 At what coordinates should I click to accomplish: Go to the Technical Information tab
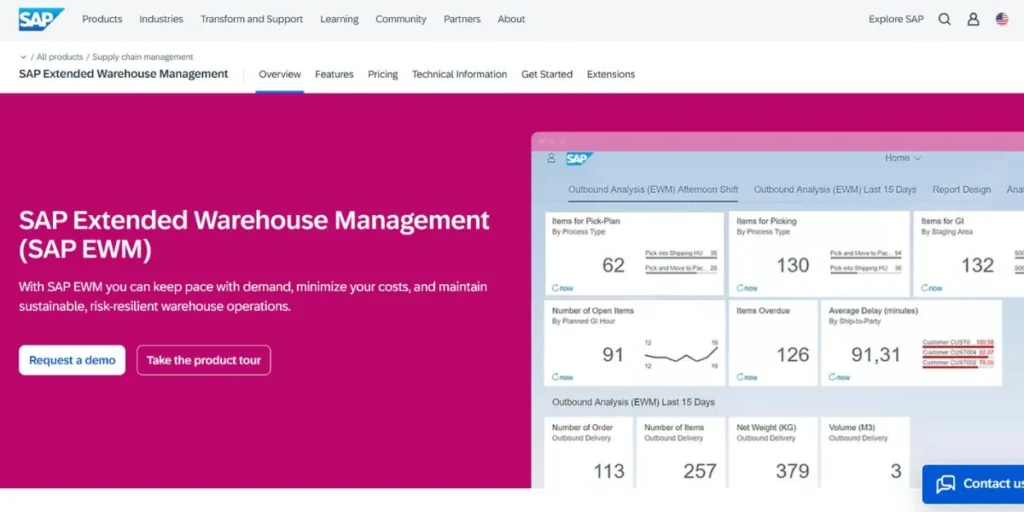click(x=459, y=74)
